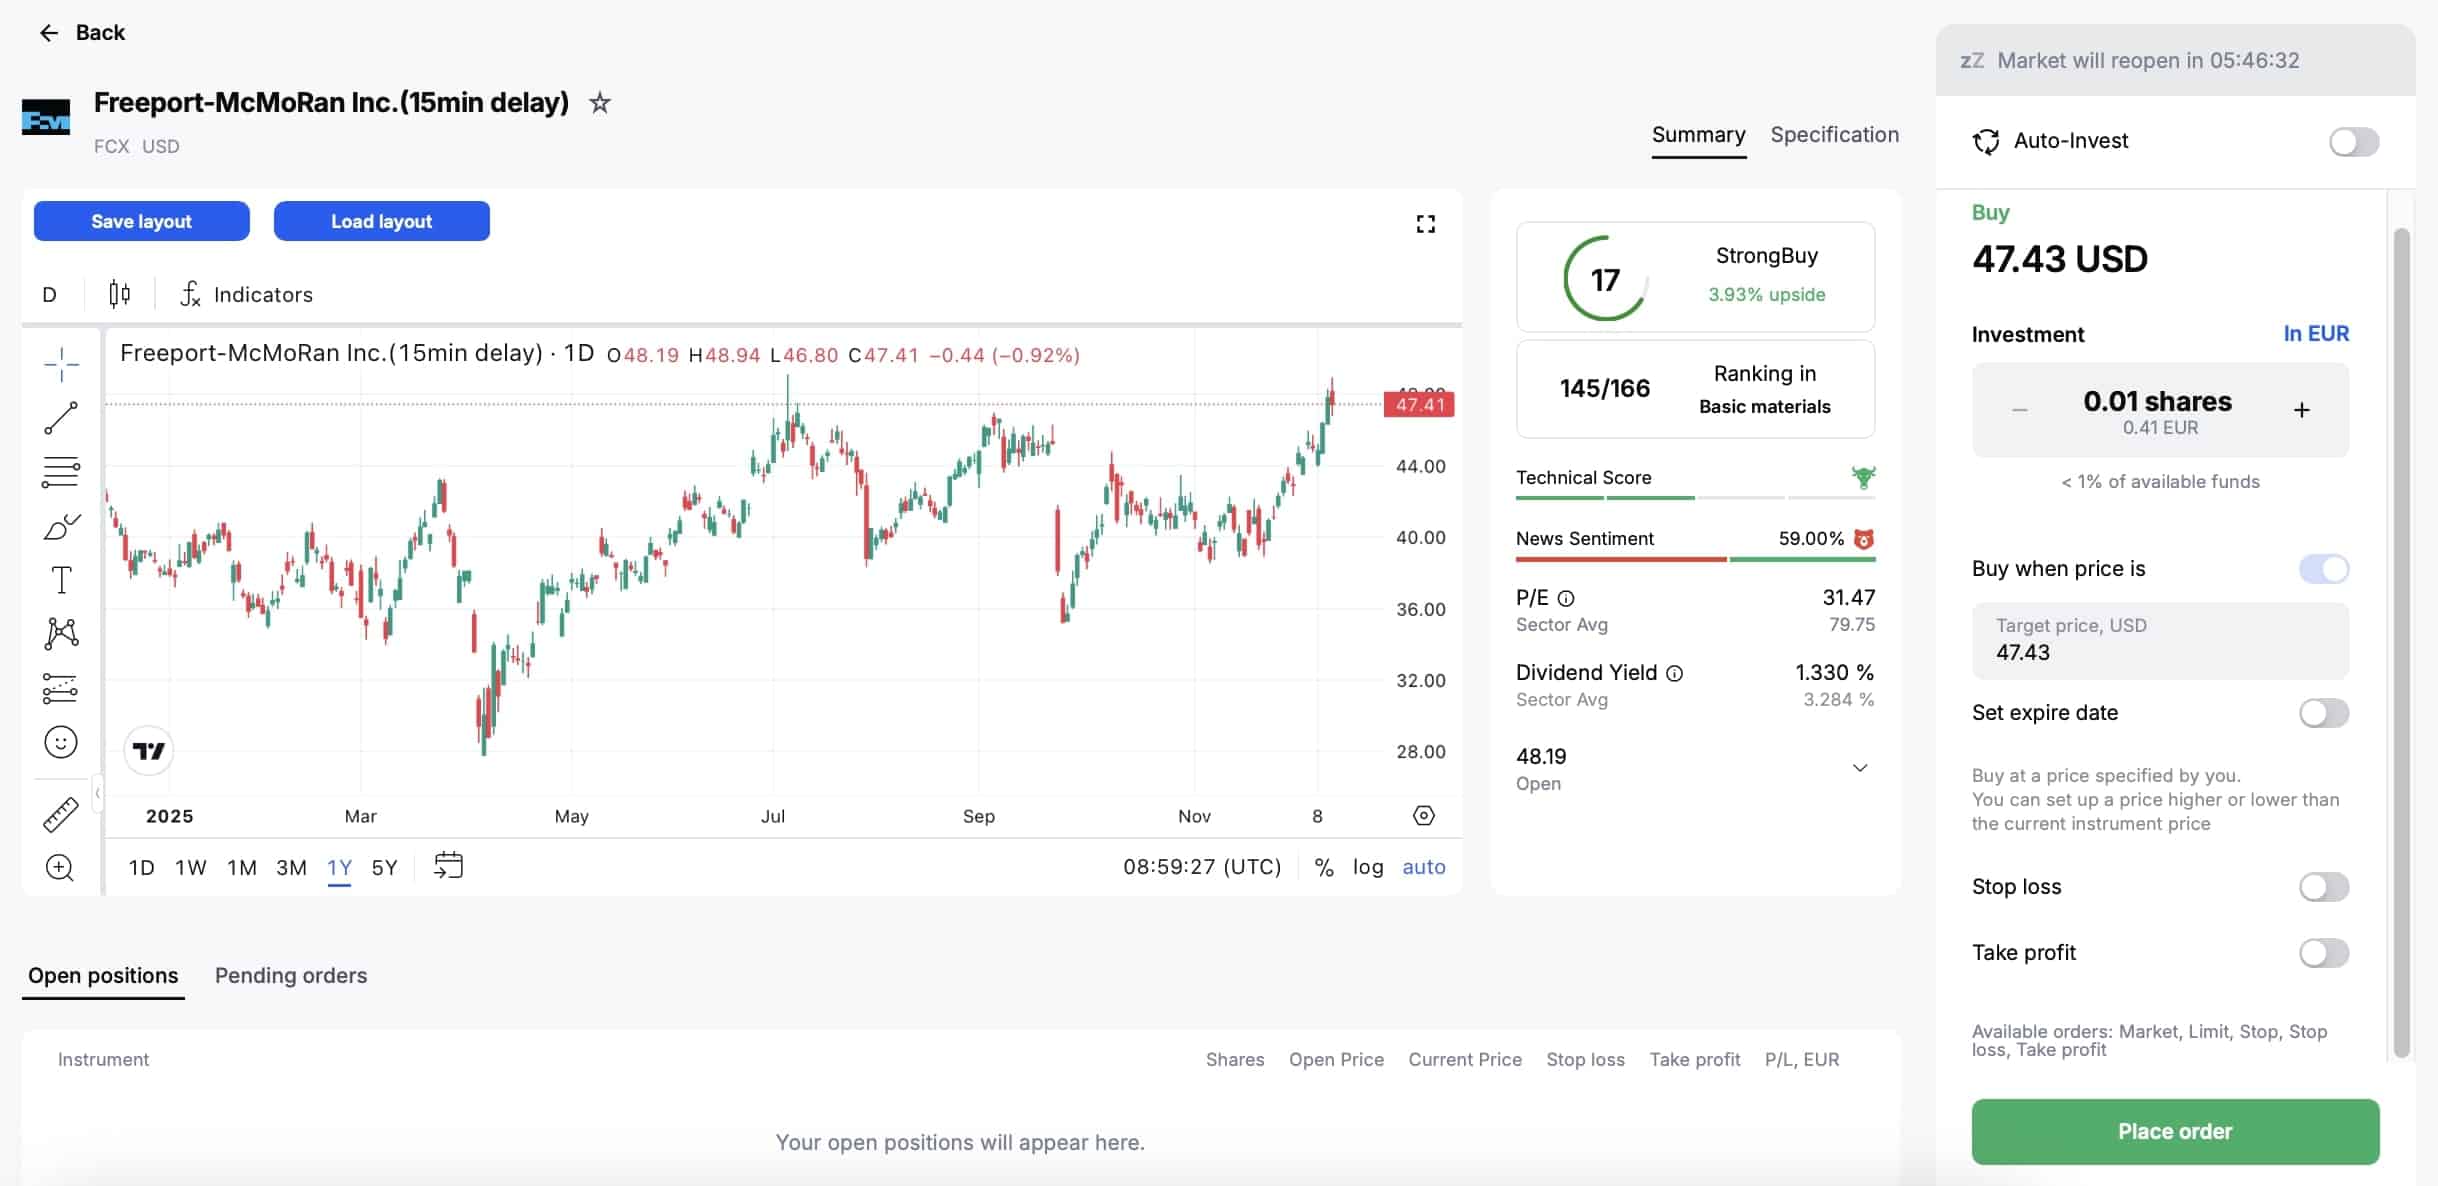Open timezone menu at 08:59:27 (UTC)
Screen dimensions: 2438x1186
pos(1201,867)
